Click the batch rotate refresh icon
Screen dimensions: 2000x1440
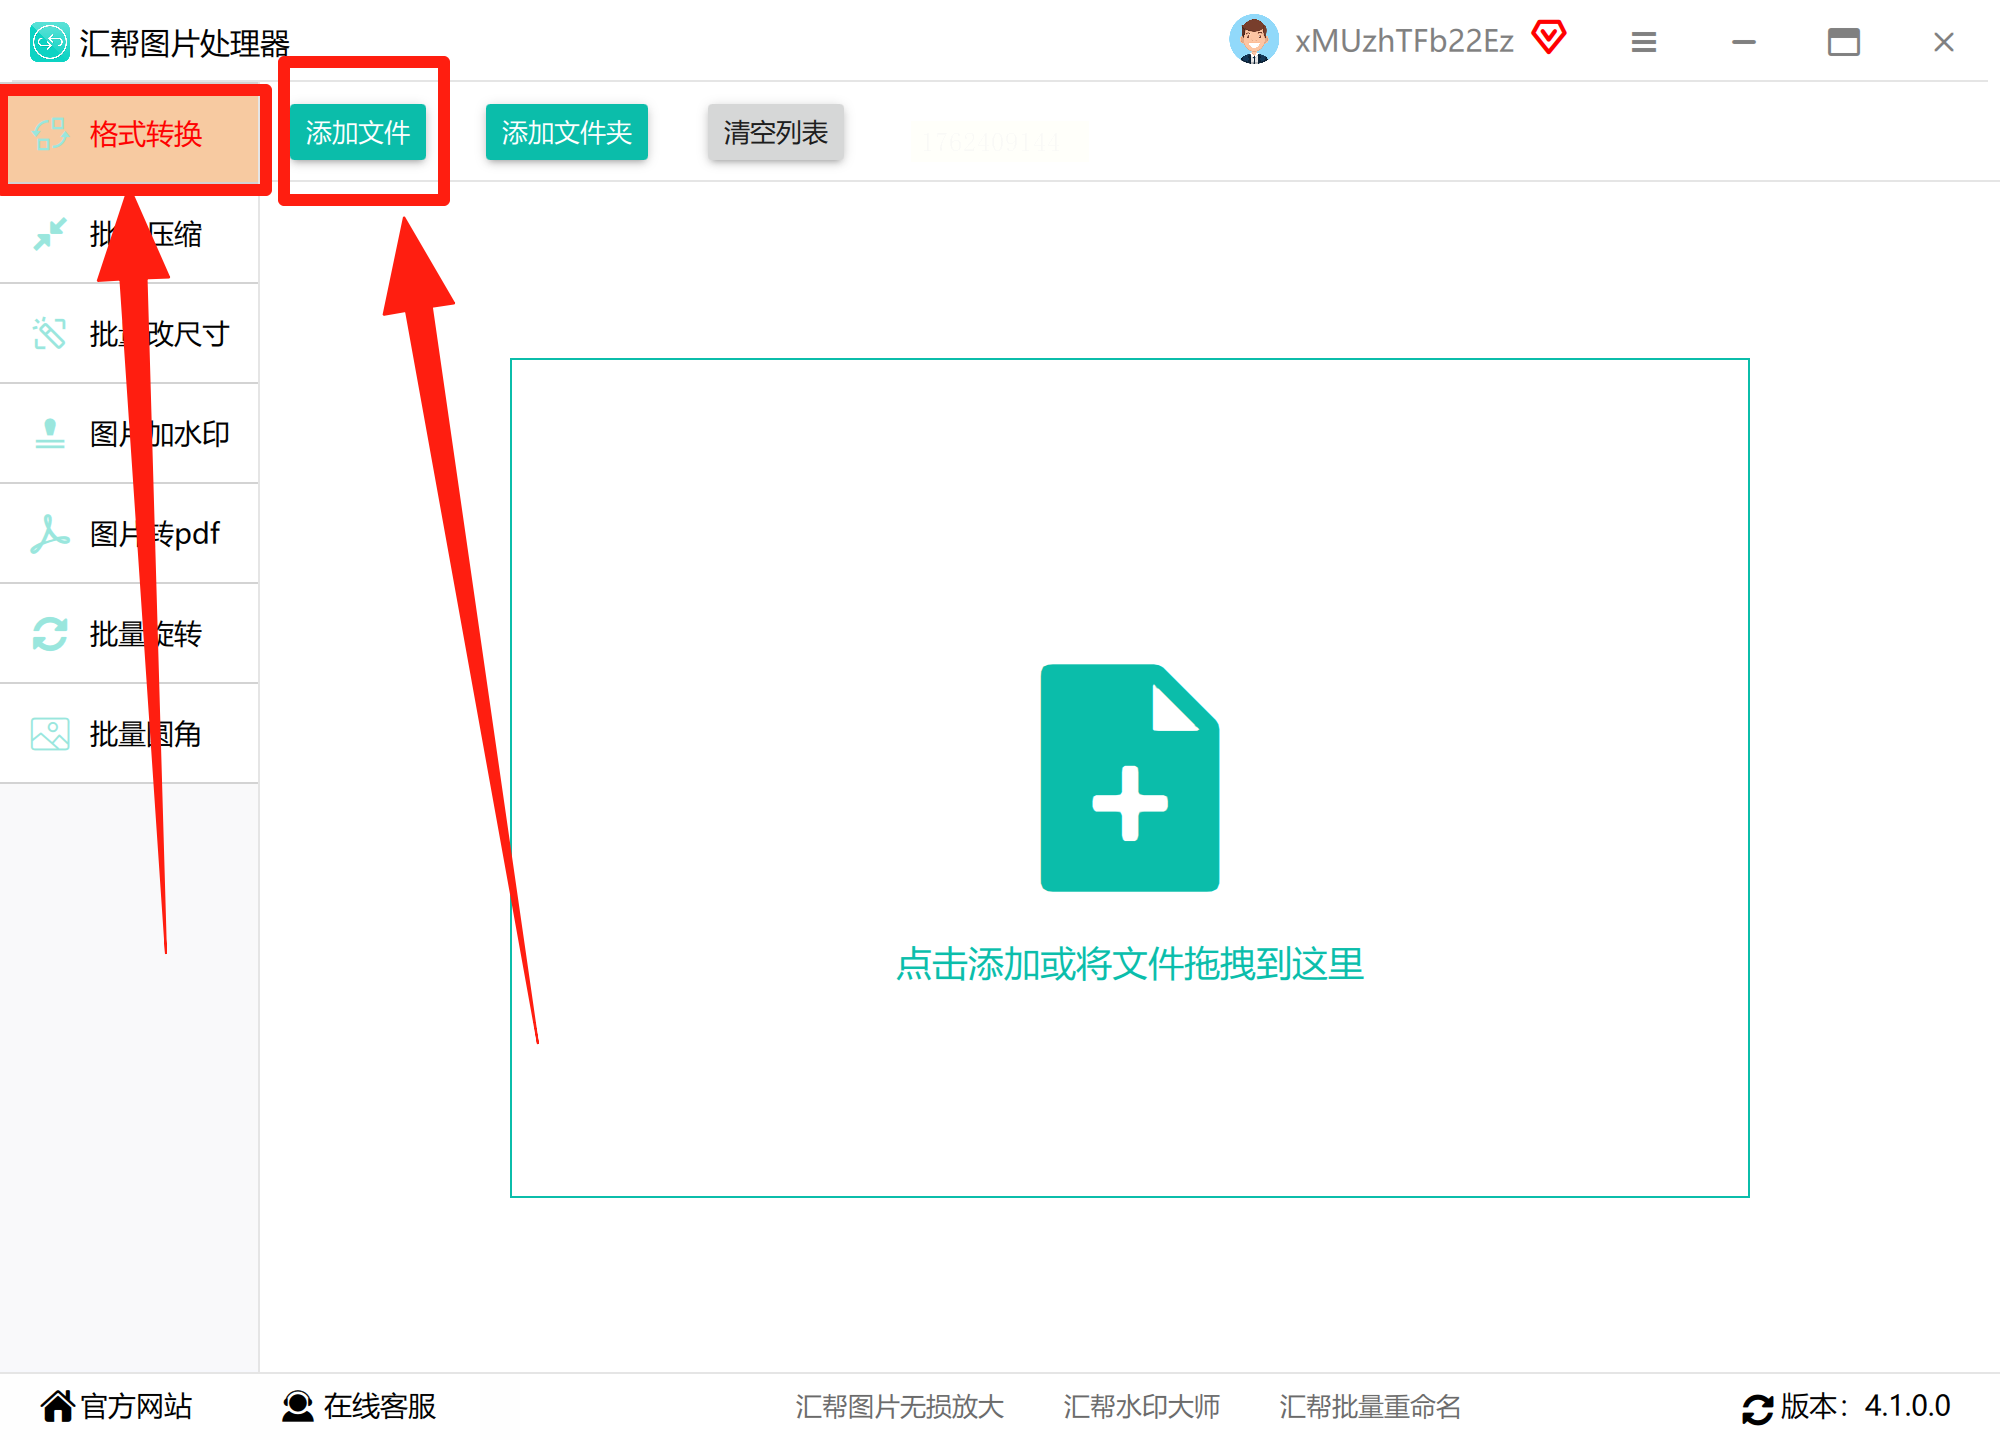coord(49,634)
